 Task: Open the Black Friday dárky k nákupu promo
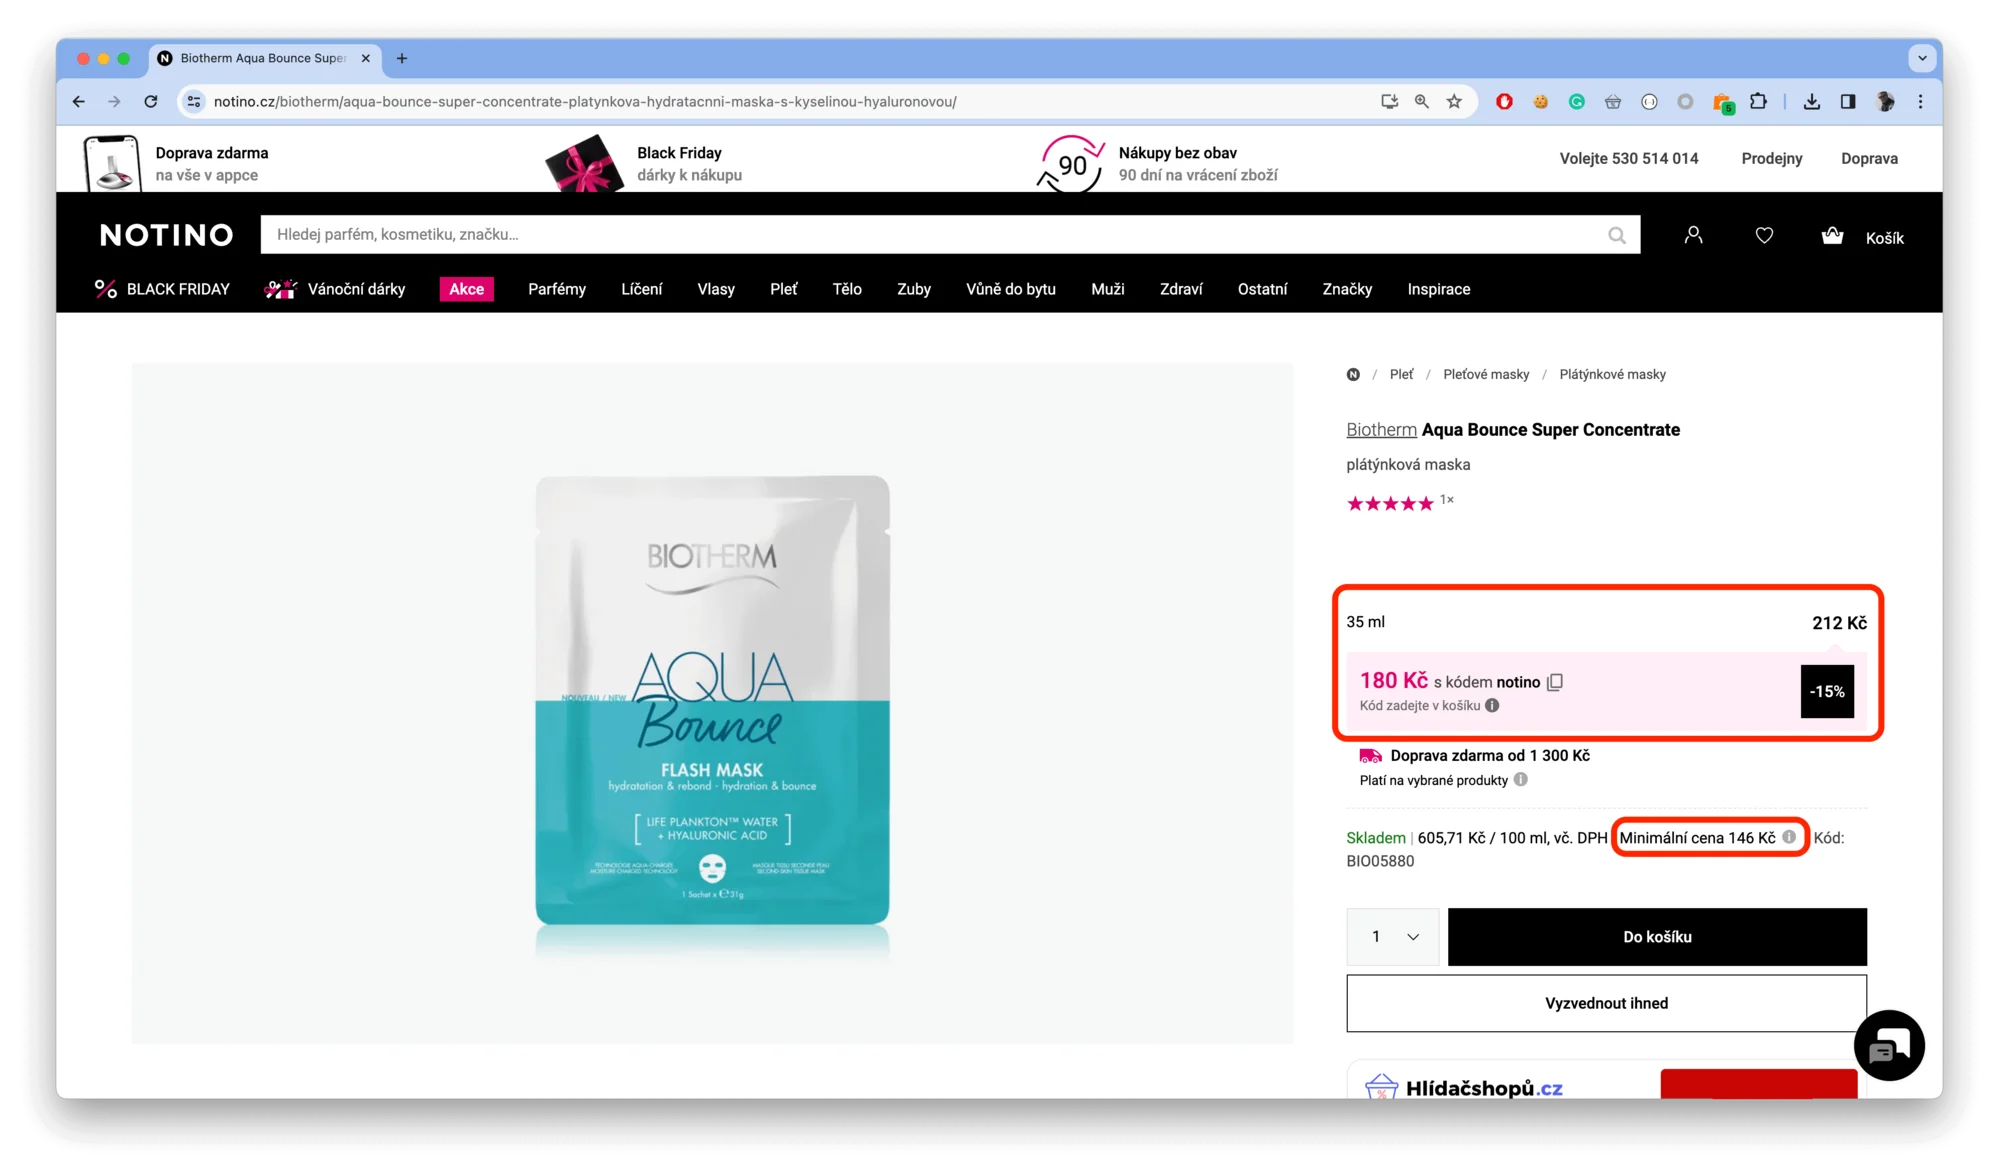644,163
